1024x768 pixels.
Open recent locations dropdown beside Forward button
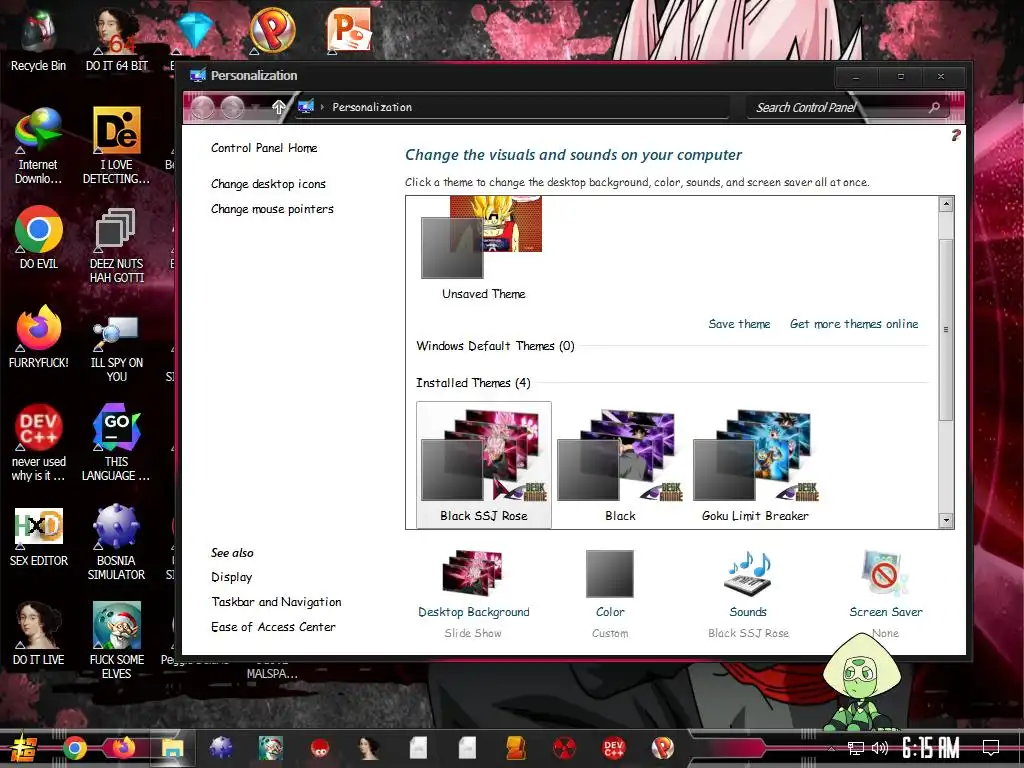tap(256, 108)
